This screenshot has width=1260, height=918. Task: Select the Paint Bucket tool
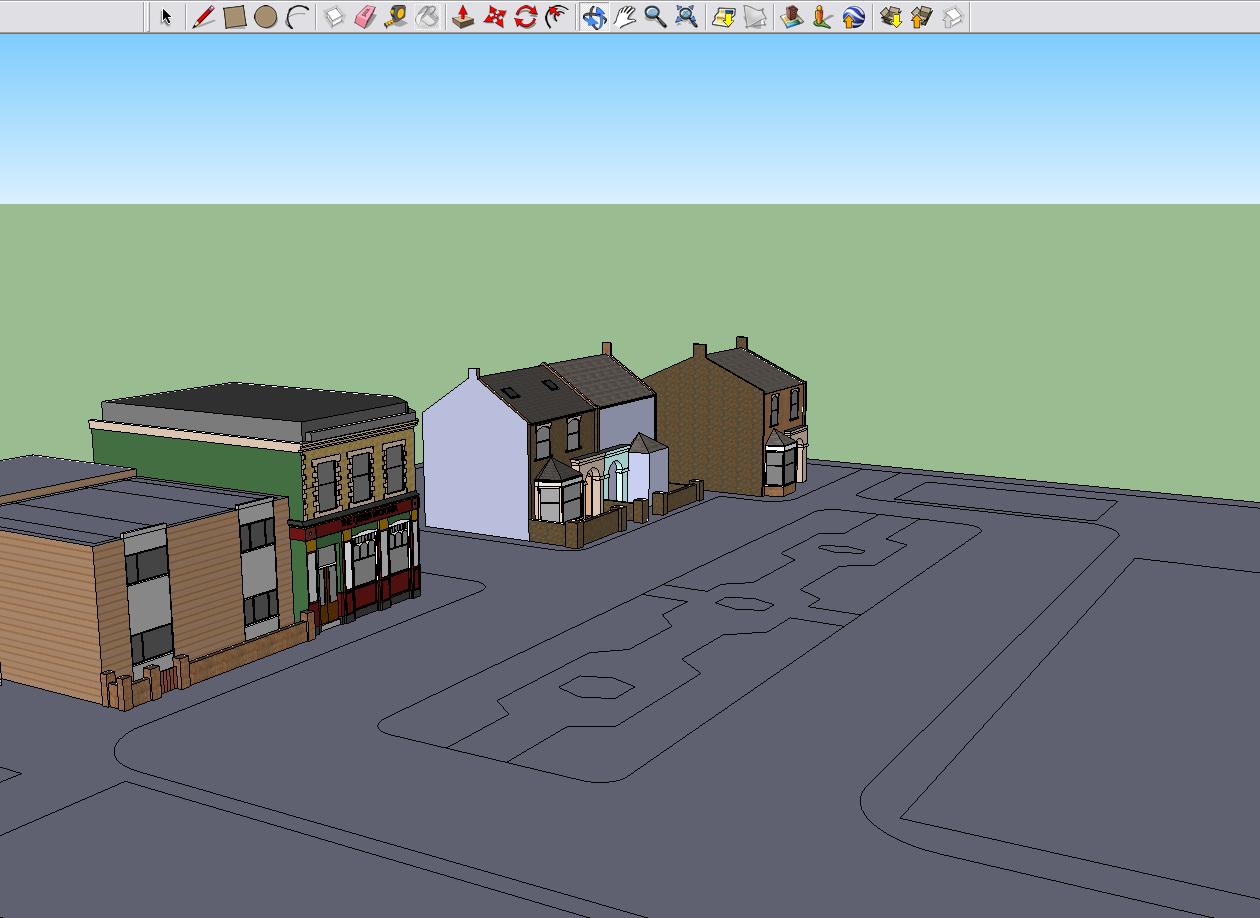click(427, 17)
